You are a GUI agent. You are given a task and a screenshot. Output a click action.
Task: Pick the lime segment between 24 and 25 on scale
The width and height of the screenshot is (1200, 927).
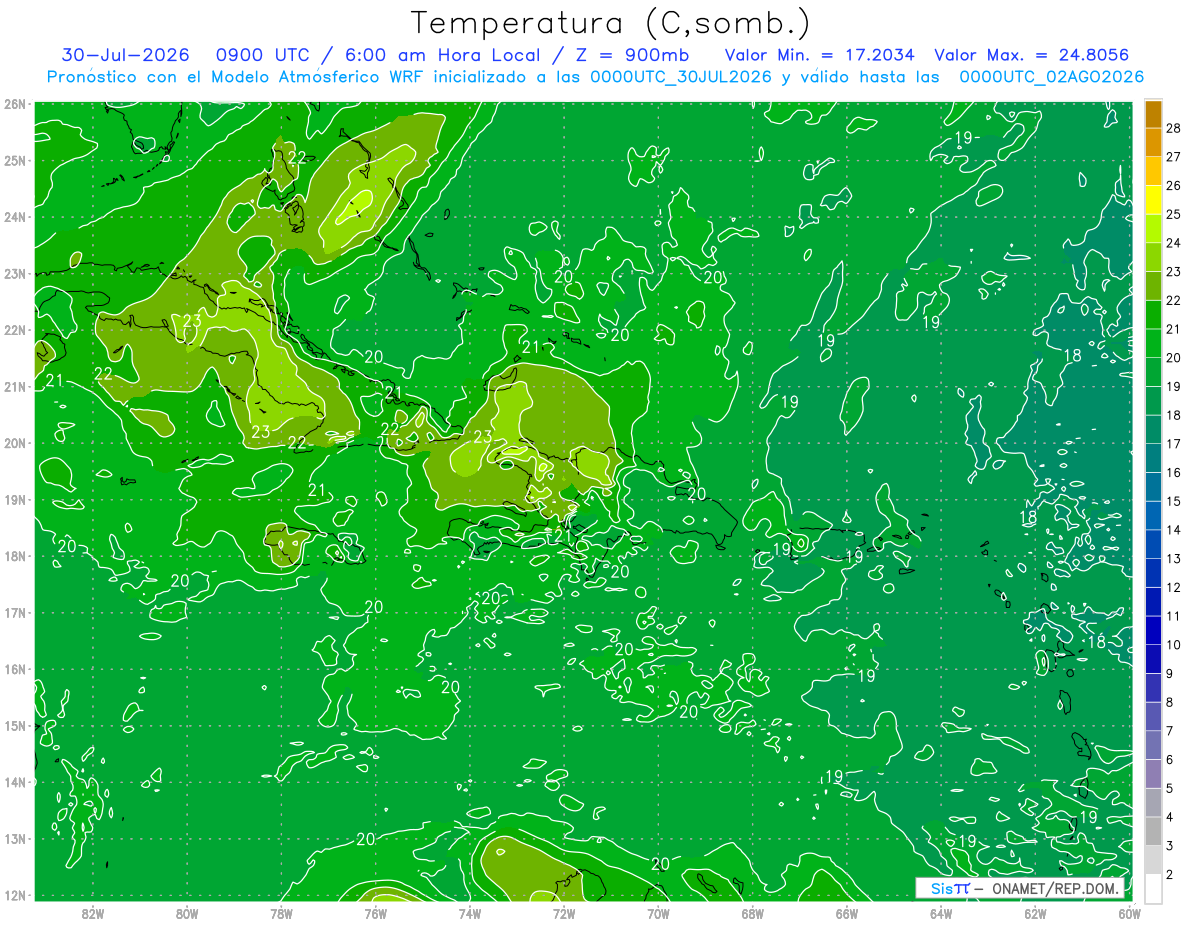point(1154,228)
